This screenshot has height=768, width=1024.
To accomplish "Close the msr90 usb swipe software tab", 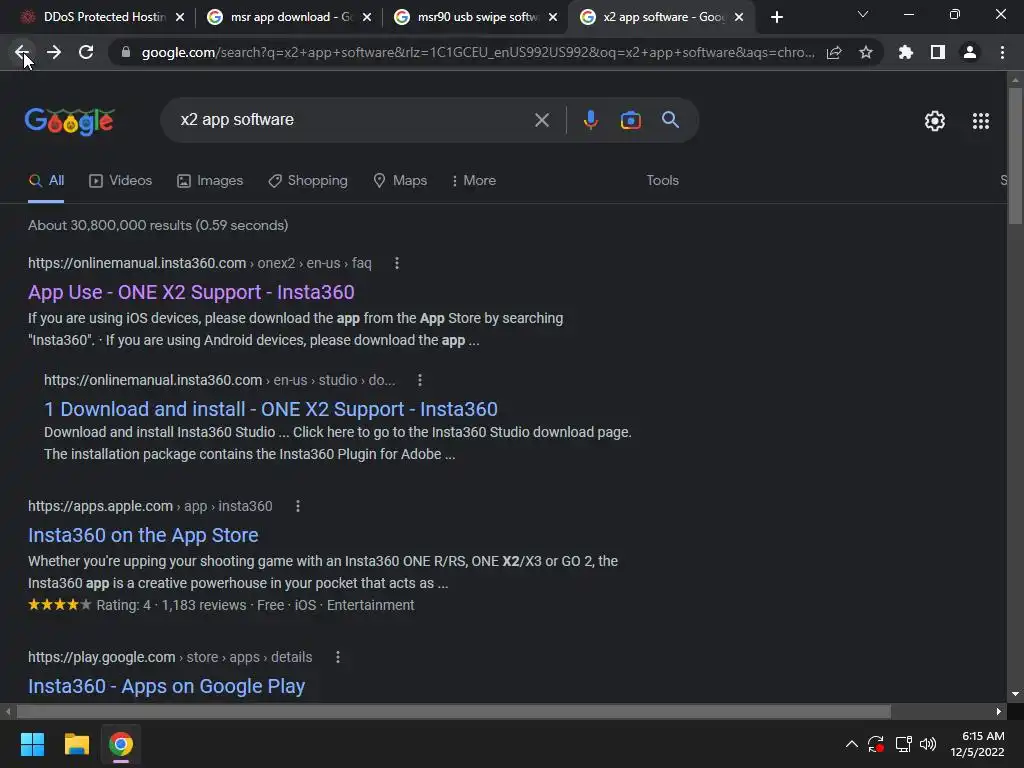I will tap(553, 18).
